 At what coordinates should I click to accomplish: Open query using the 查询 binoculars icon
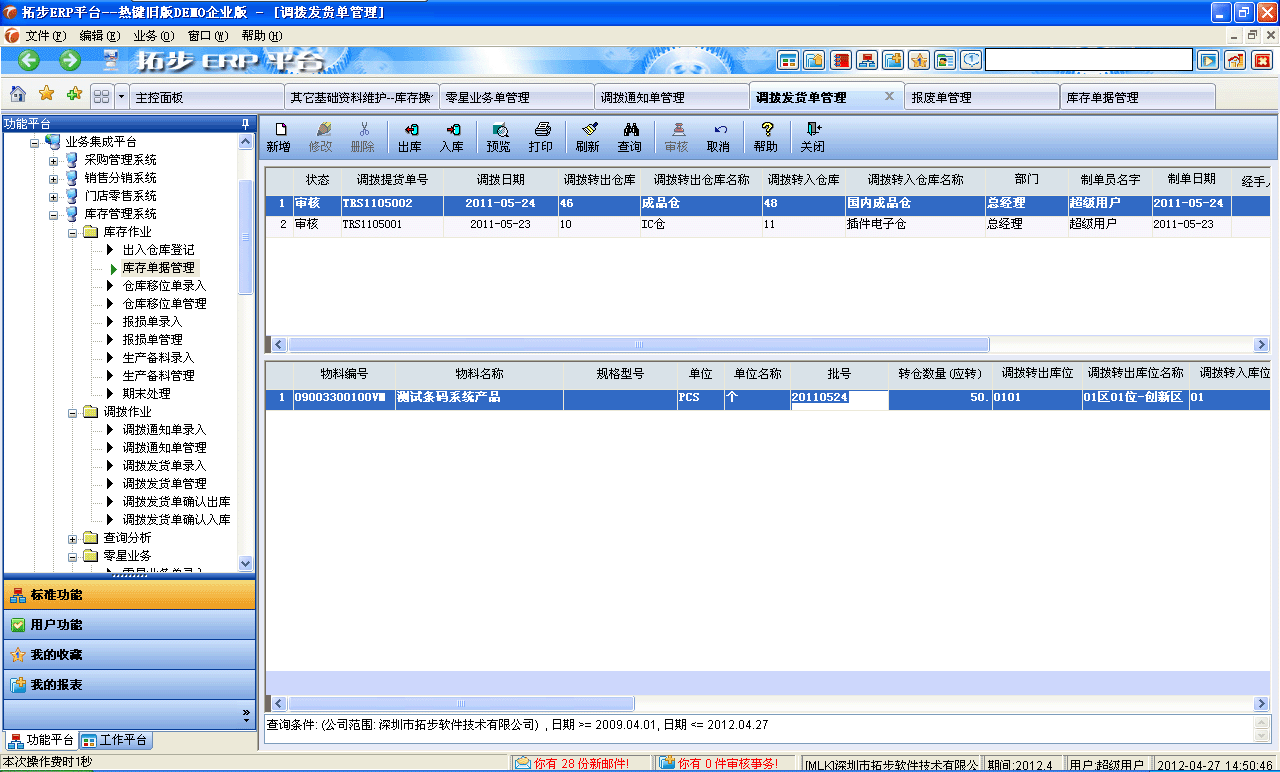click(632, 135)
